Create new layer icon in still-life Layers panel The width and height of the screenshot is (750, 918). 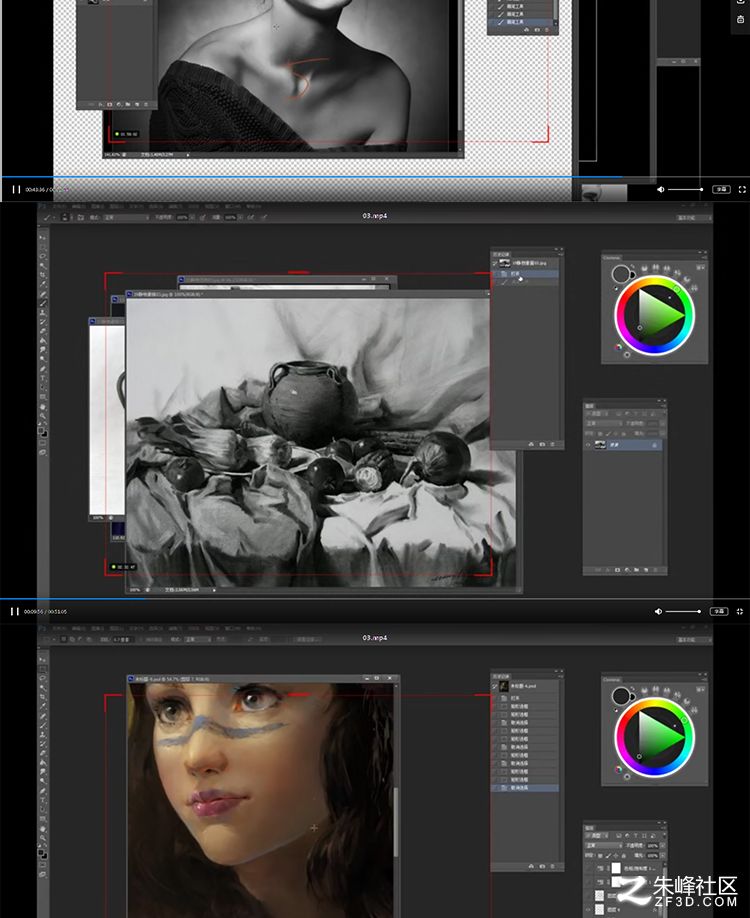click(x=646, y=570)
